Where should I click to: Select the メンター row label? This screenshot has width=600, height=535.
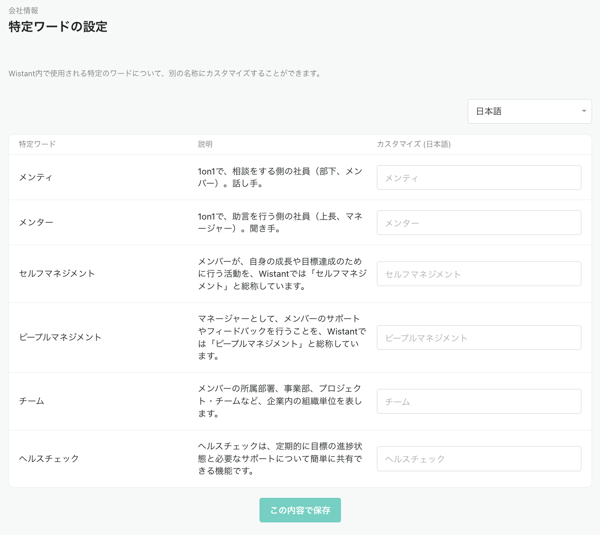36,223
